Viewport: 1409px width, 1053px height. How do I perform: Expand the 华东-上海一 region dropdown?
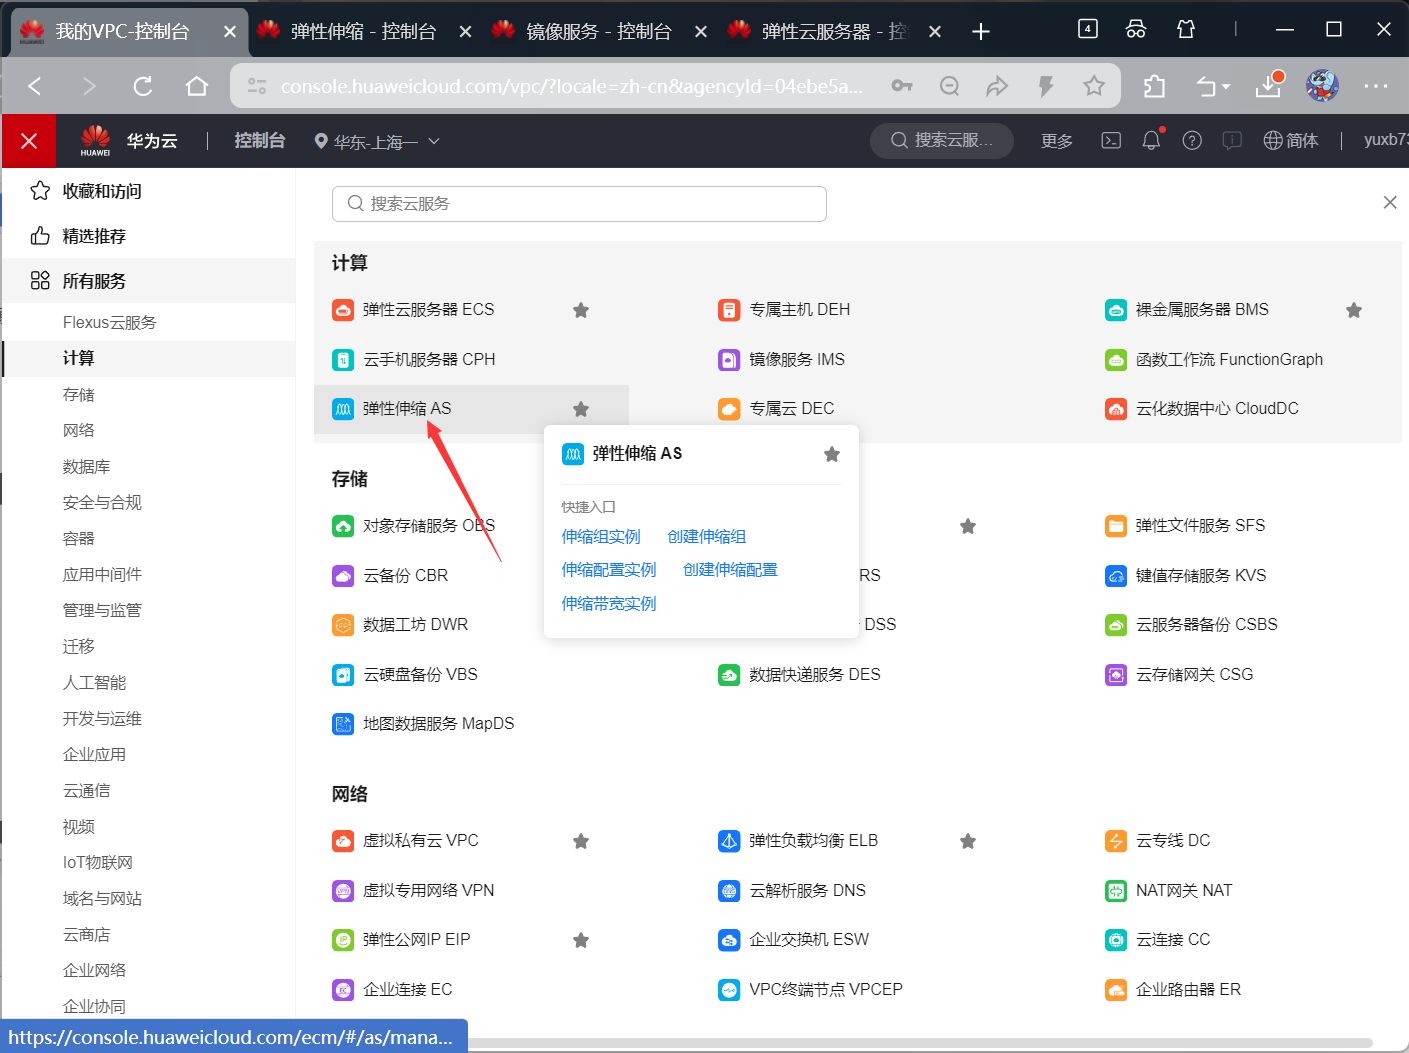(377, 142)
